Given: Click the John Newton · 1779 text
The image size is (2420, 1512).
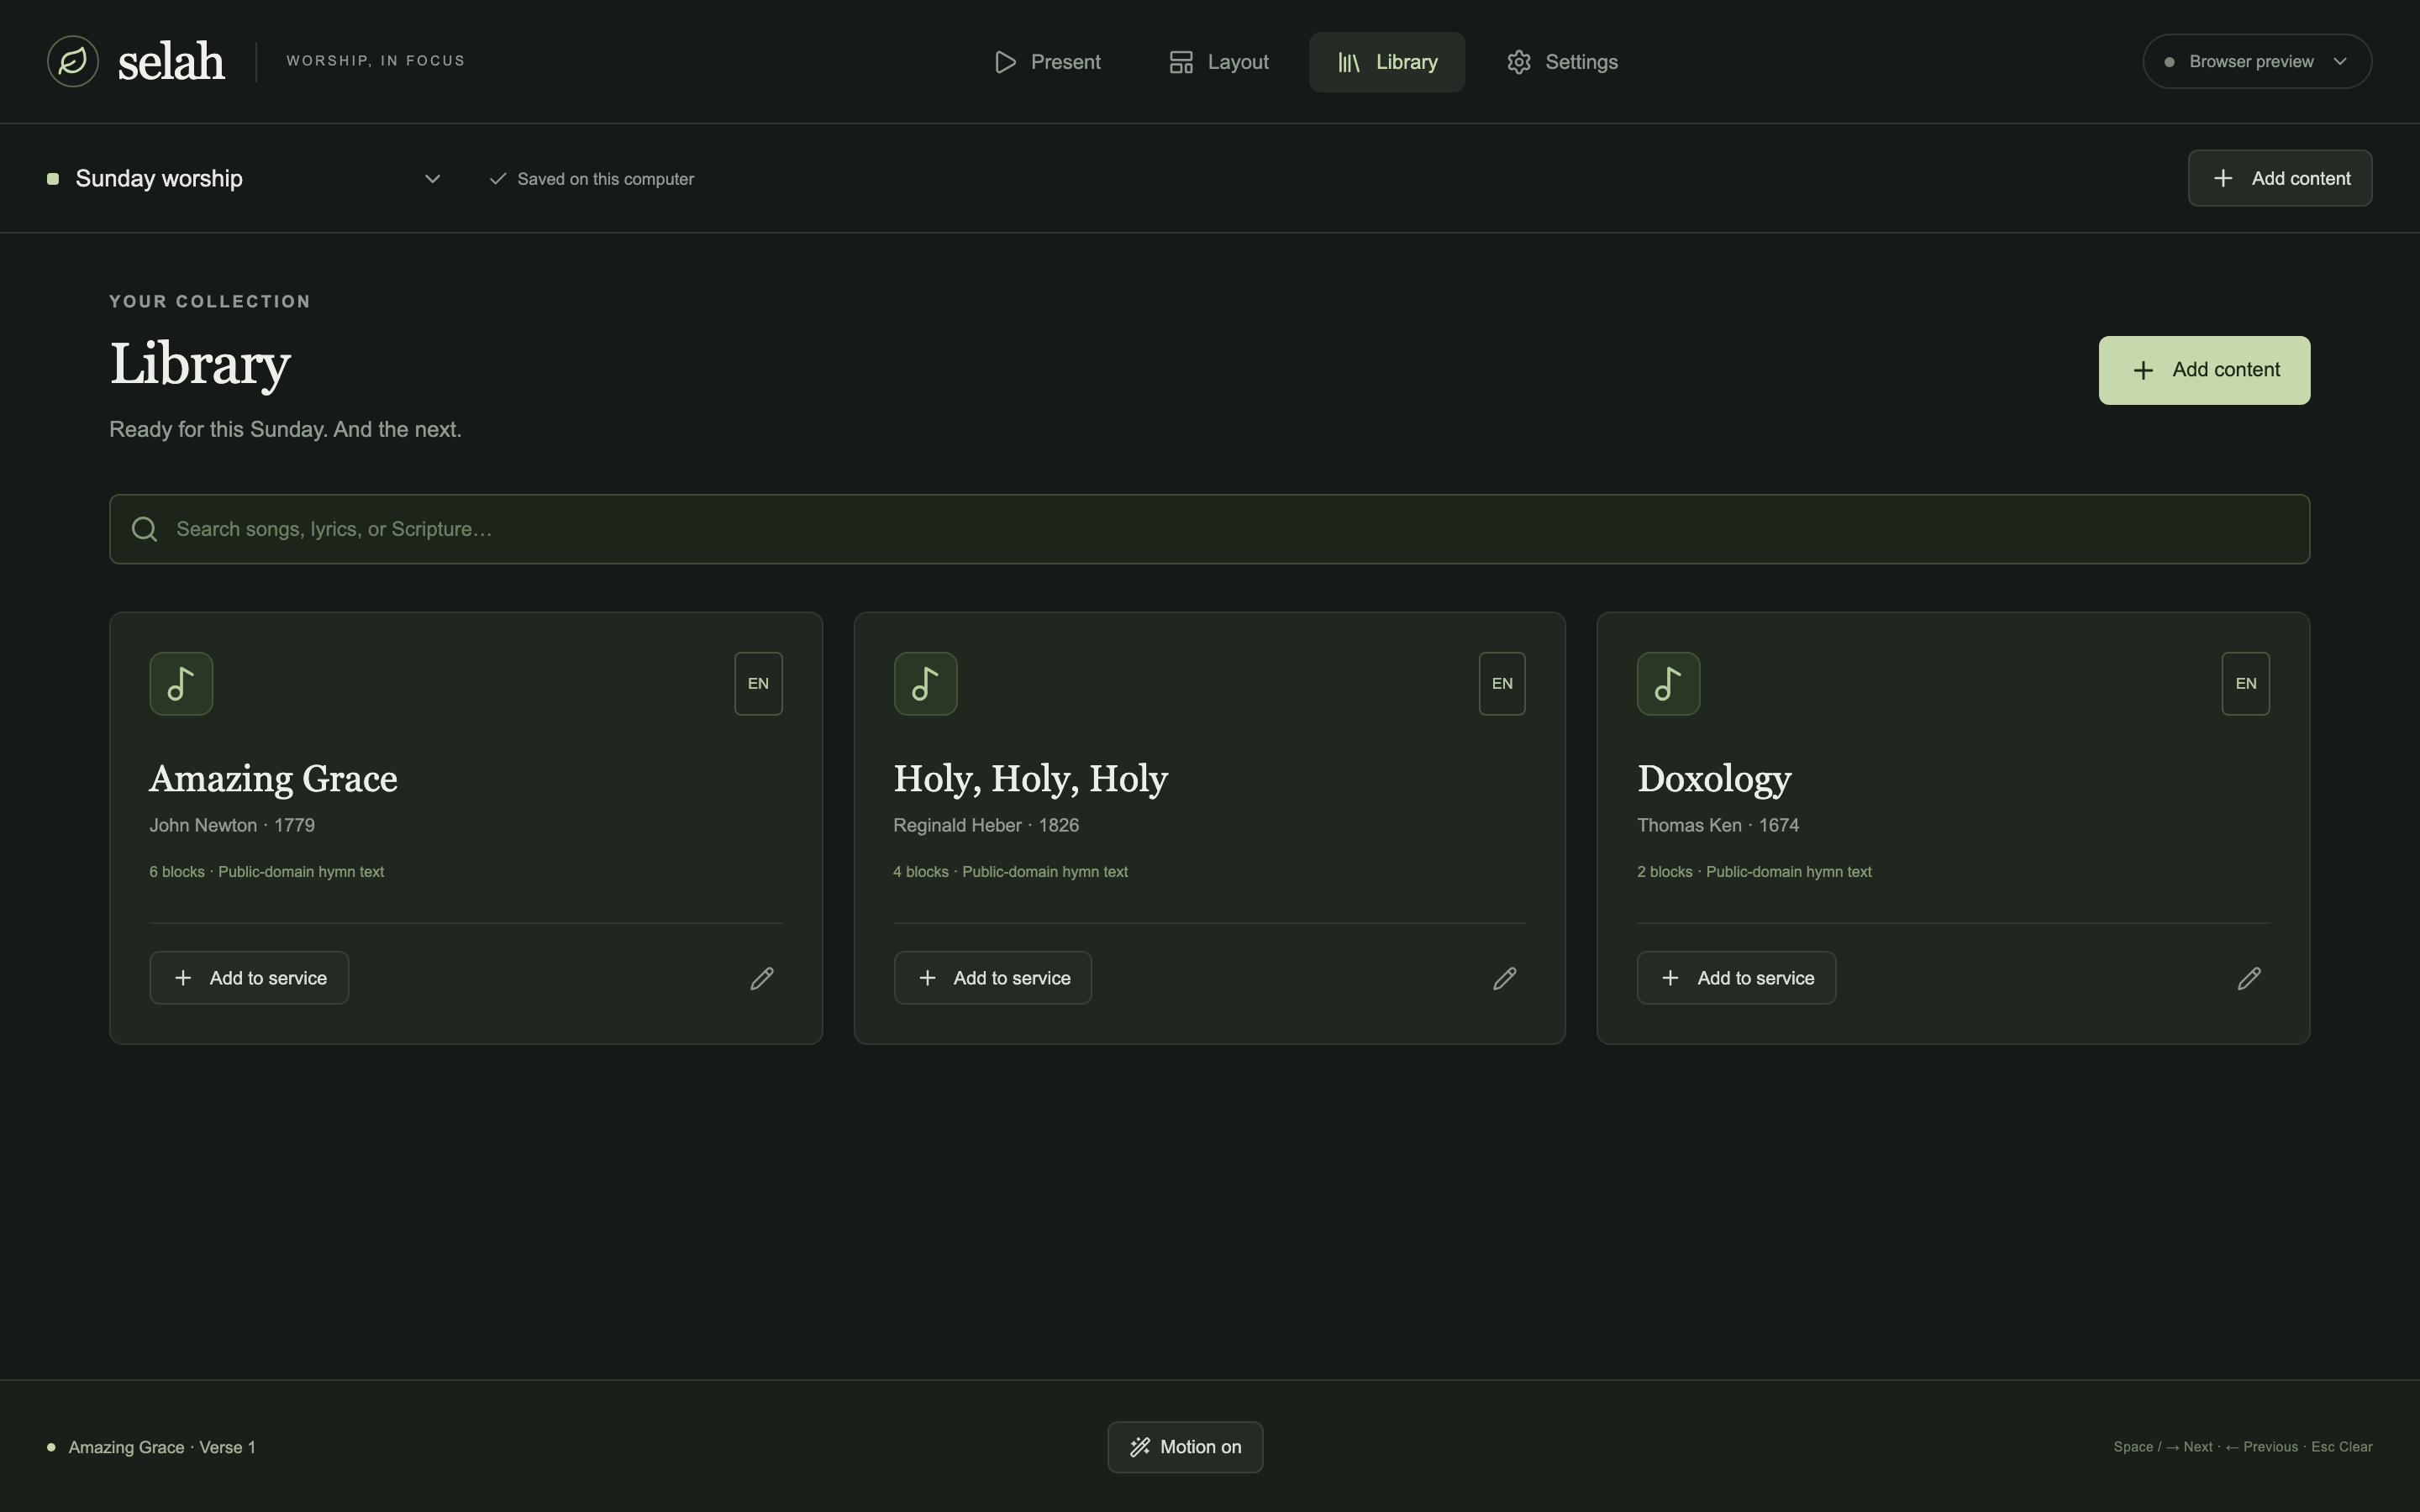Looking at the screenshot, I should [232, 825].
